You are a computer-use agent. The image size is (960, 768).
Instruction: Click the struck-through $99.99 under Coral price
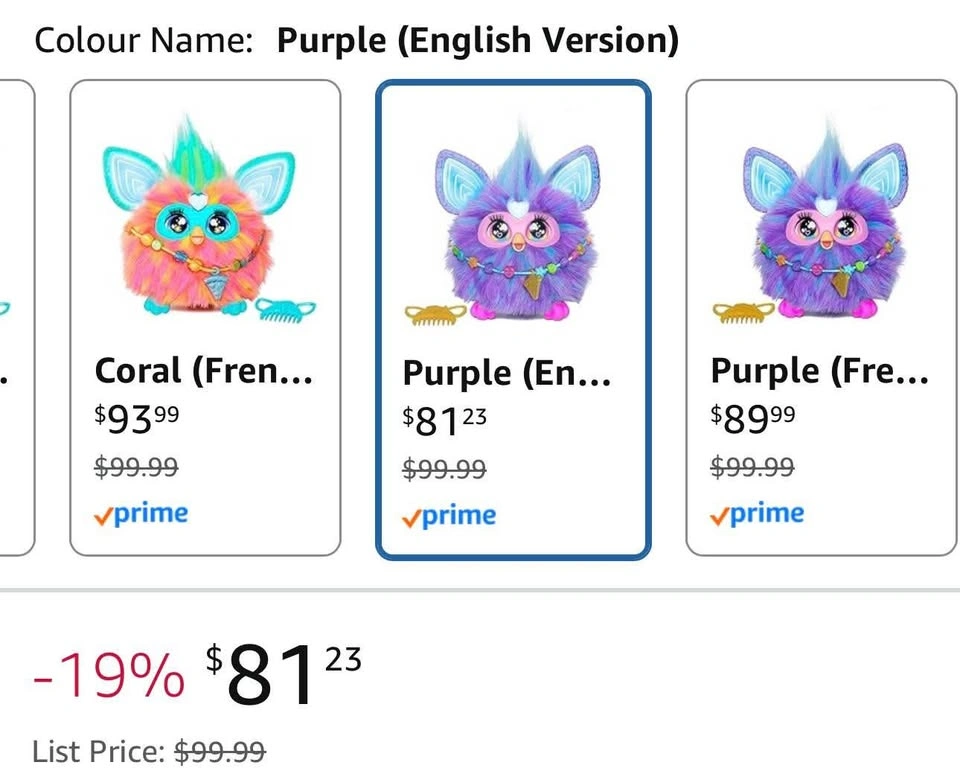[x=137, y=466]
